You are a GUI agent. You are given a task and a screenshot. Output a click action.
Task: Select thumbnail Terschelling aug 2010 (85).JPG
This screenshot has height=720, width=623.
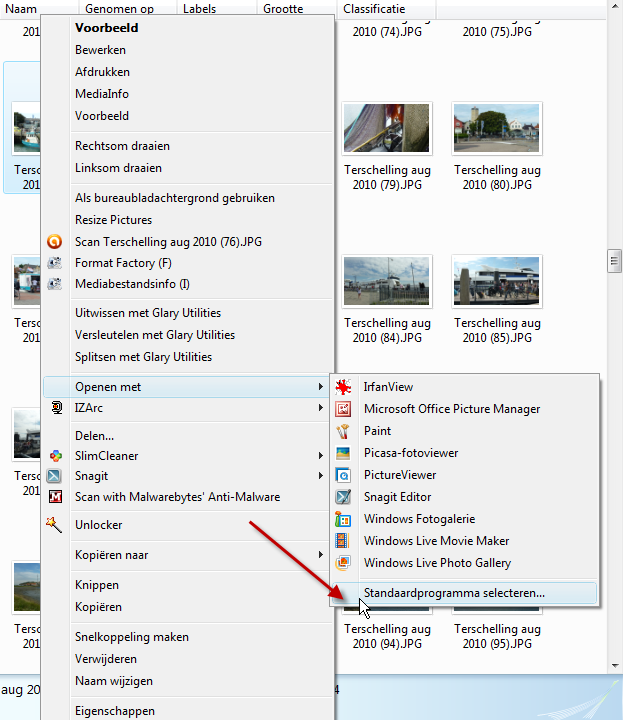496,281
